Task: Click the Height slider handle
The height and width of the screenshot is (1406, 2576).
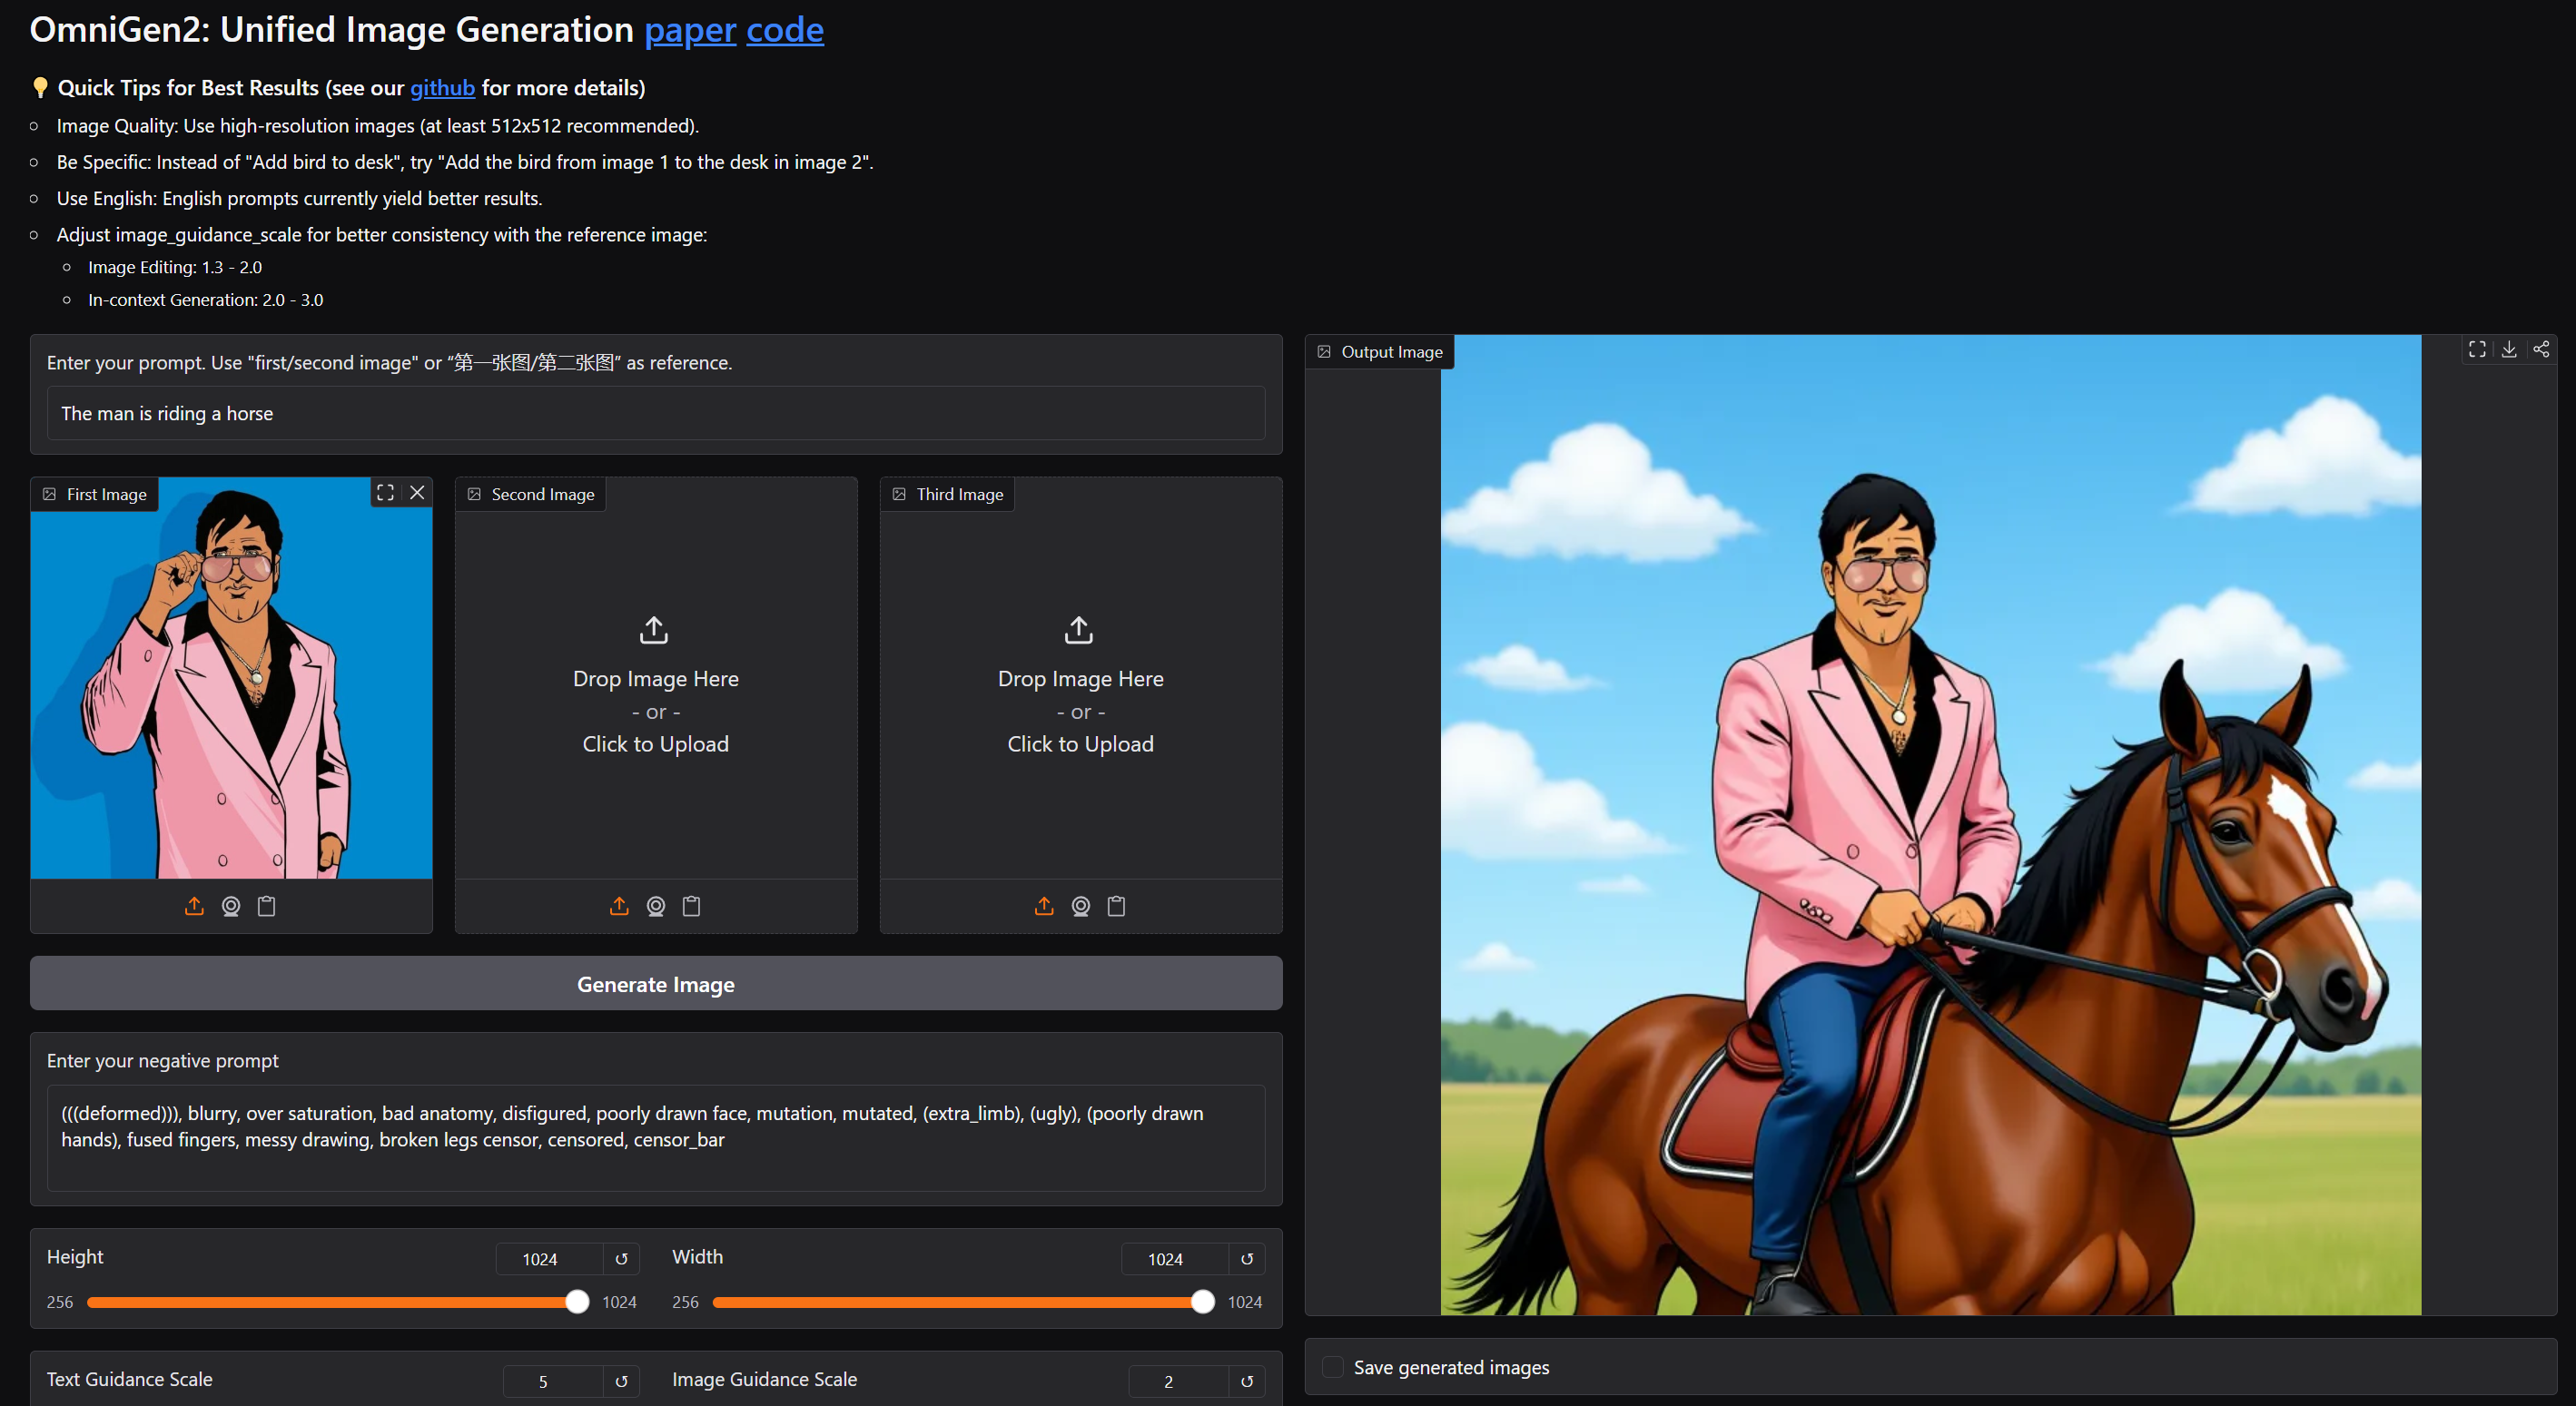Action: 577,1302
